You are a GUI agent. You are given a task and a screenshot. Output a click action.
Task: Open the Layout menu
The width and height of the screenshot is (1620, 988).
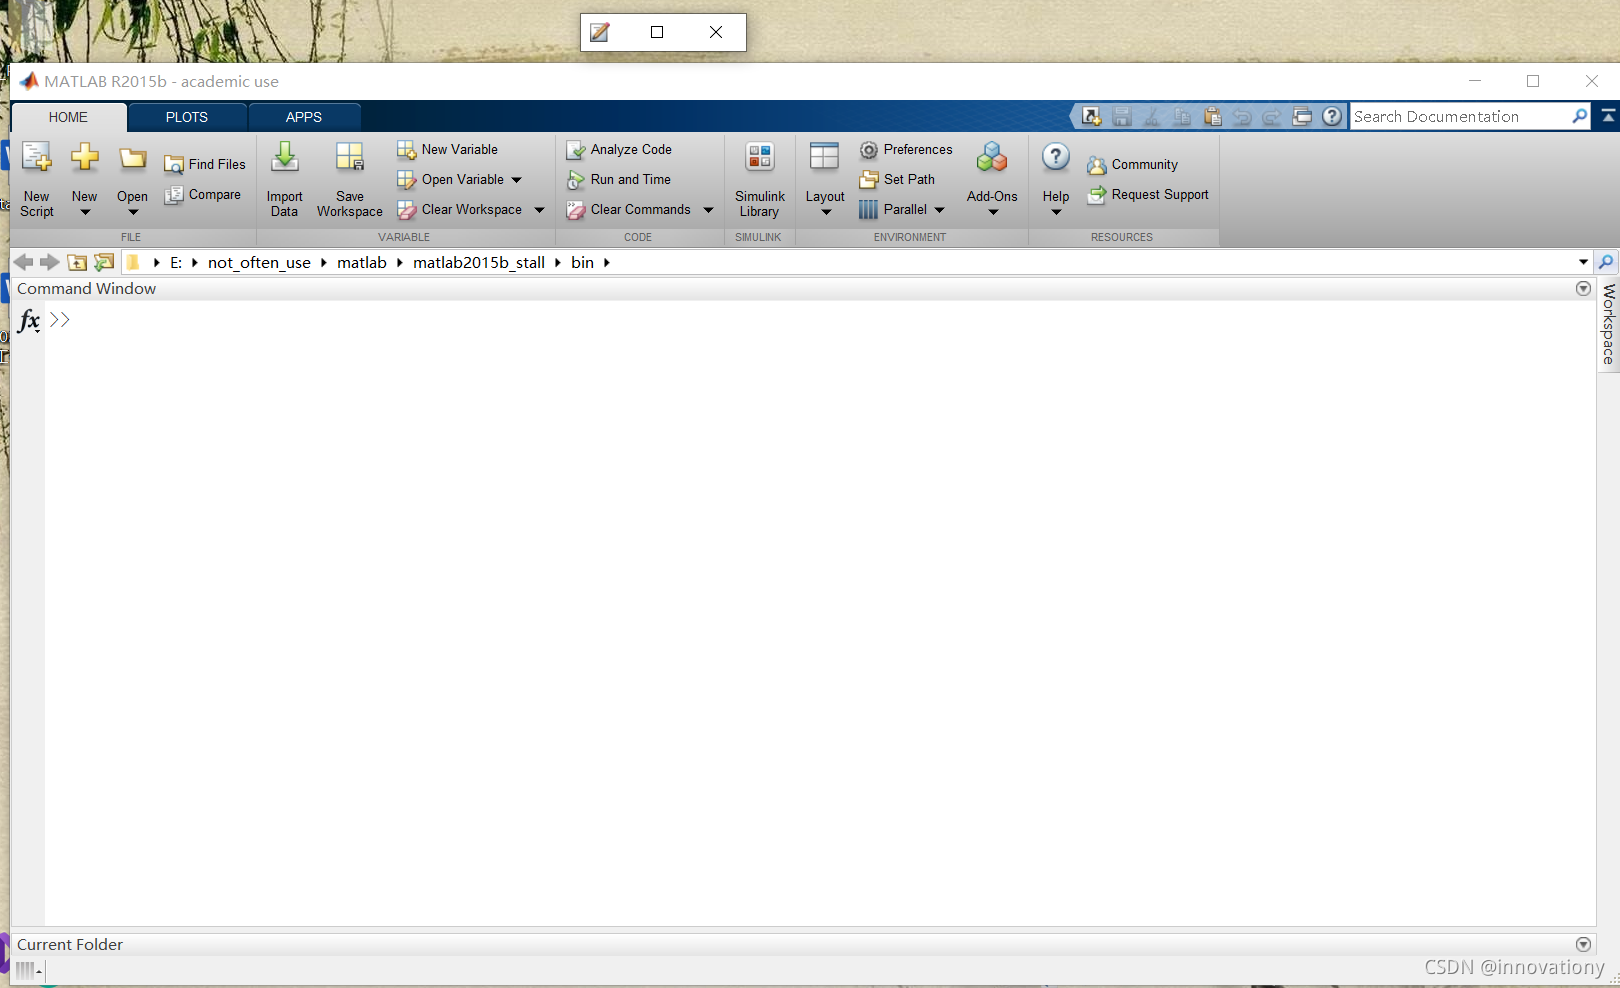(x=825, y=179)
